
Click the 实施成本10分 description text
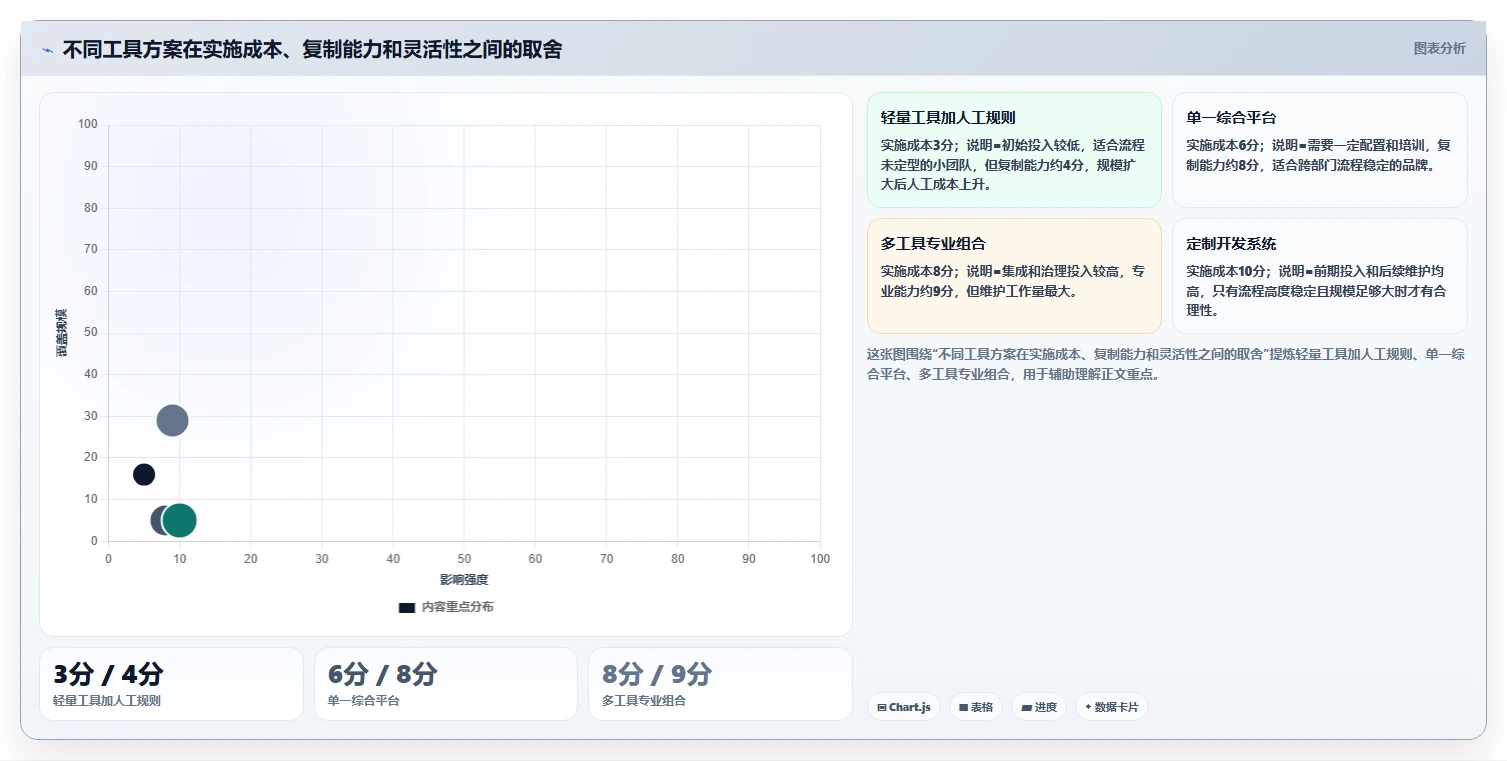coord(1318,291)
